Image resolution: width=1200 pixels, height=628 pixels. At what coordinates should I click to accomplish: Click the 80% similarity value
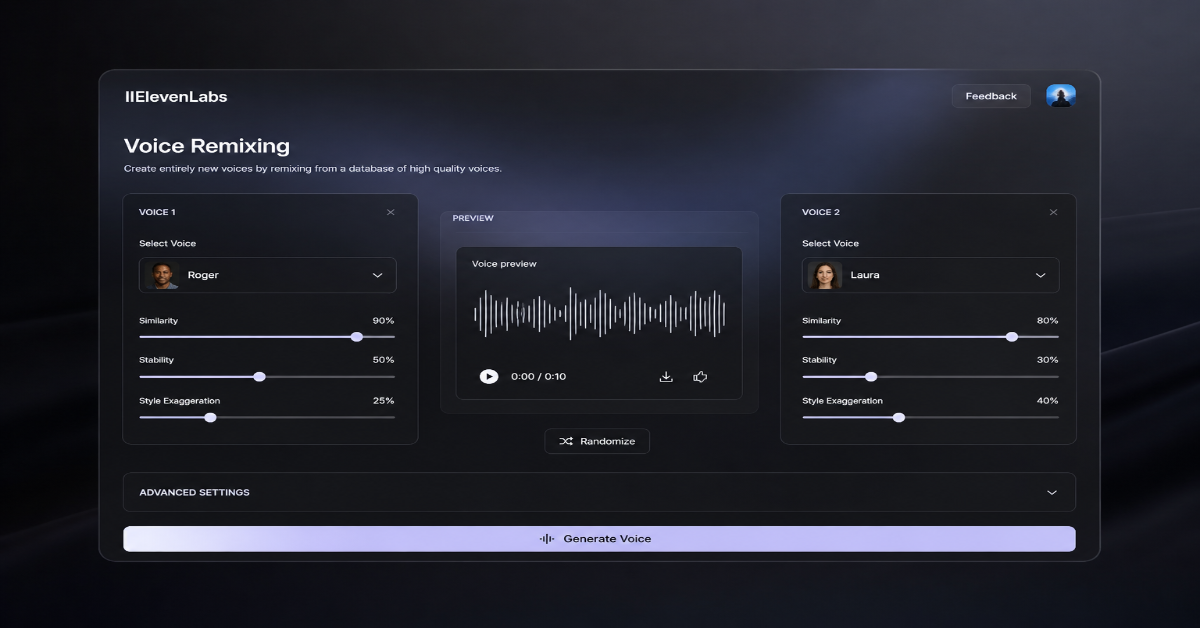[x=1047, y=321]
